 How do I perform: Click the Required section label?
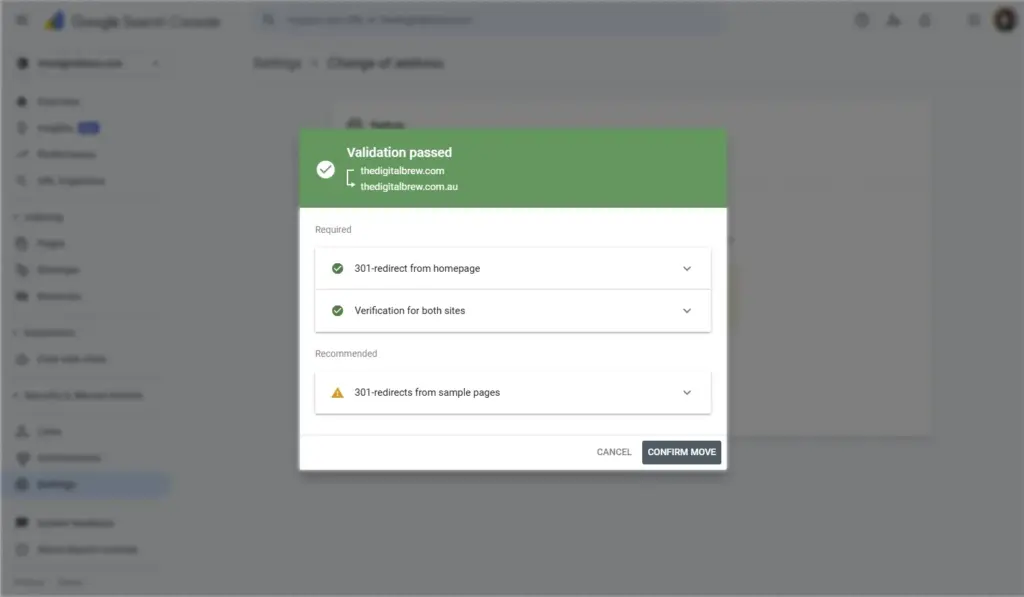point(333,229)
